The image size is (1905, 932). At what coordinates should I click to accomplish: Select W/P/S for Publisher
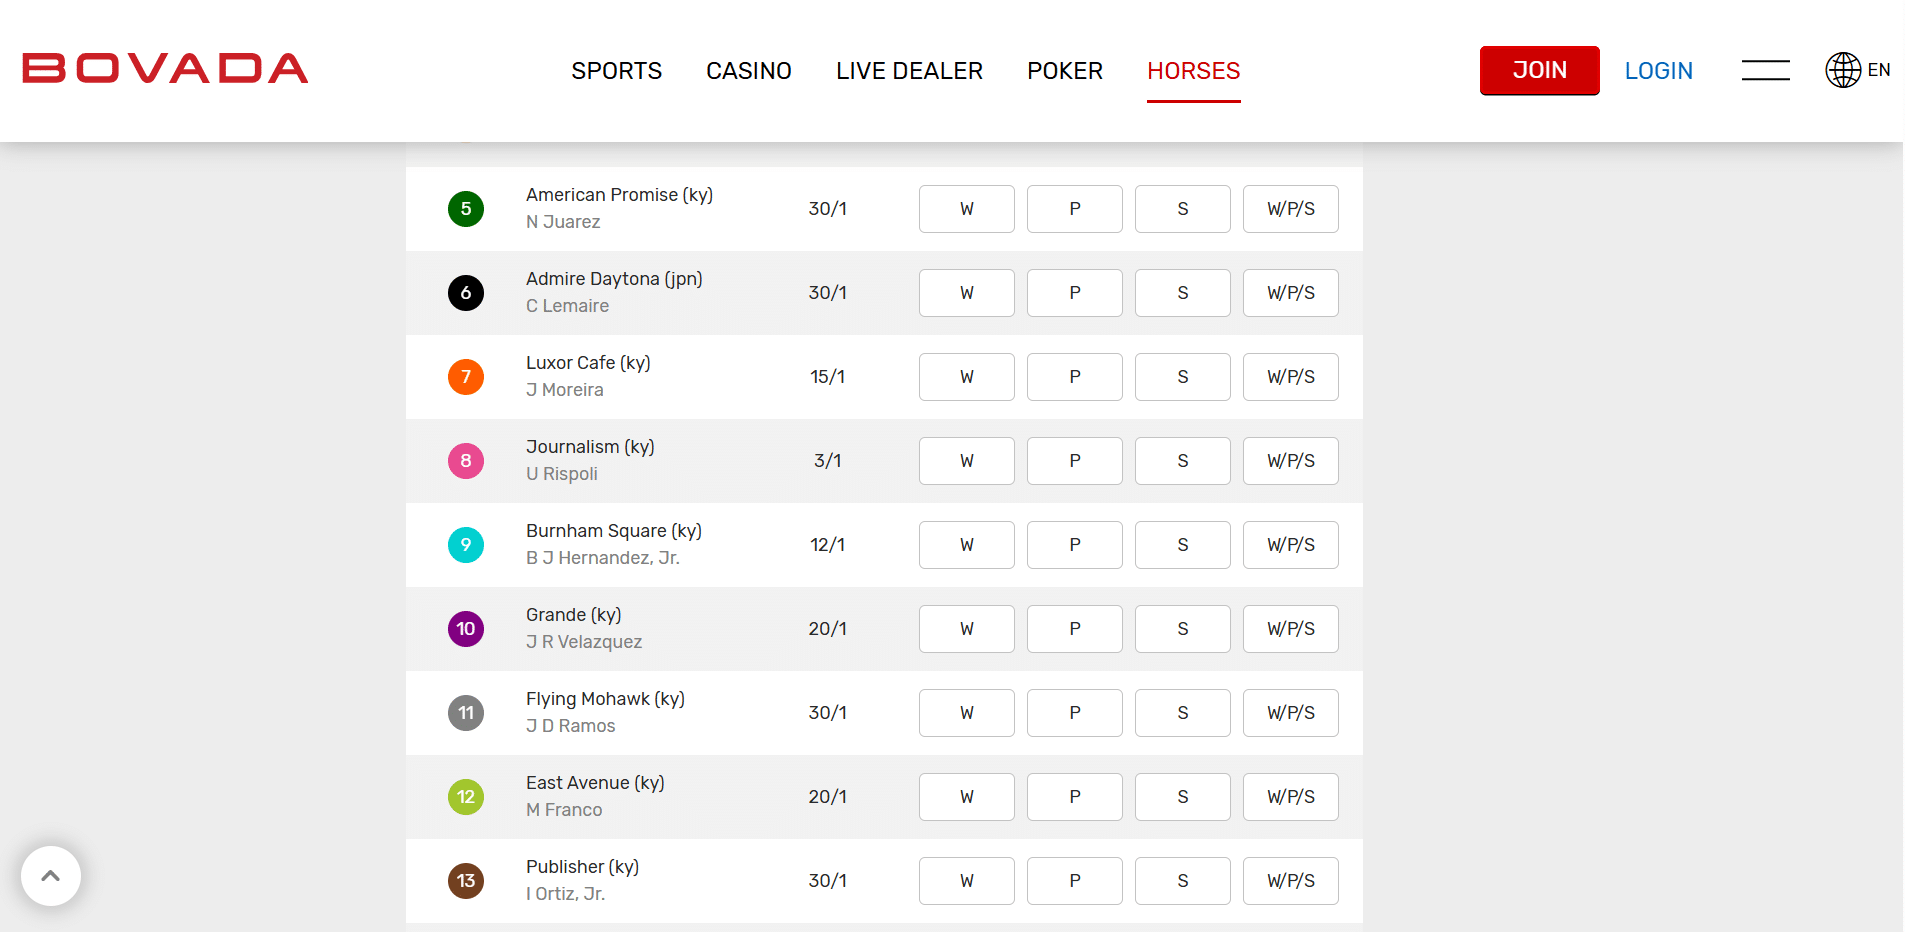tap(1291, 881)
